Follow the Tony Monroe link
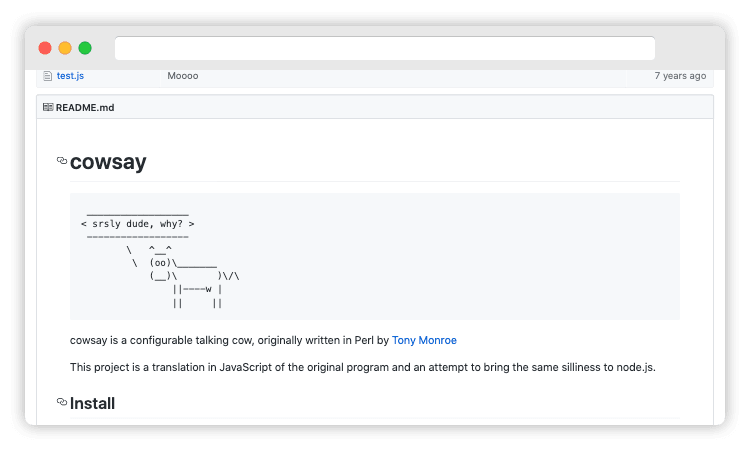The height and width of the screenshot is (450, 750). coord(424,340)
